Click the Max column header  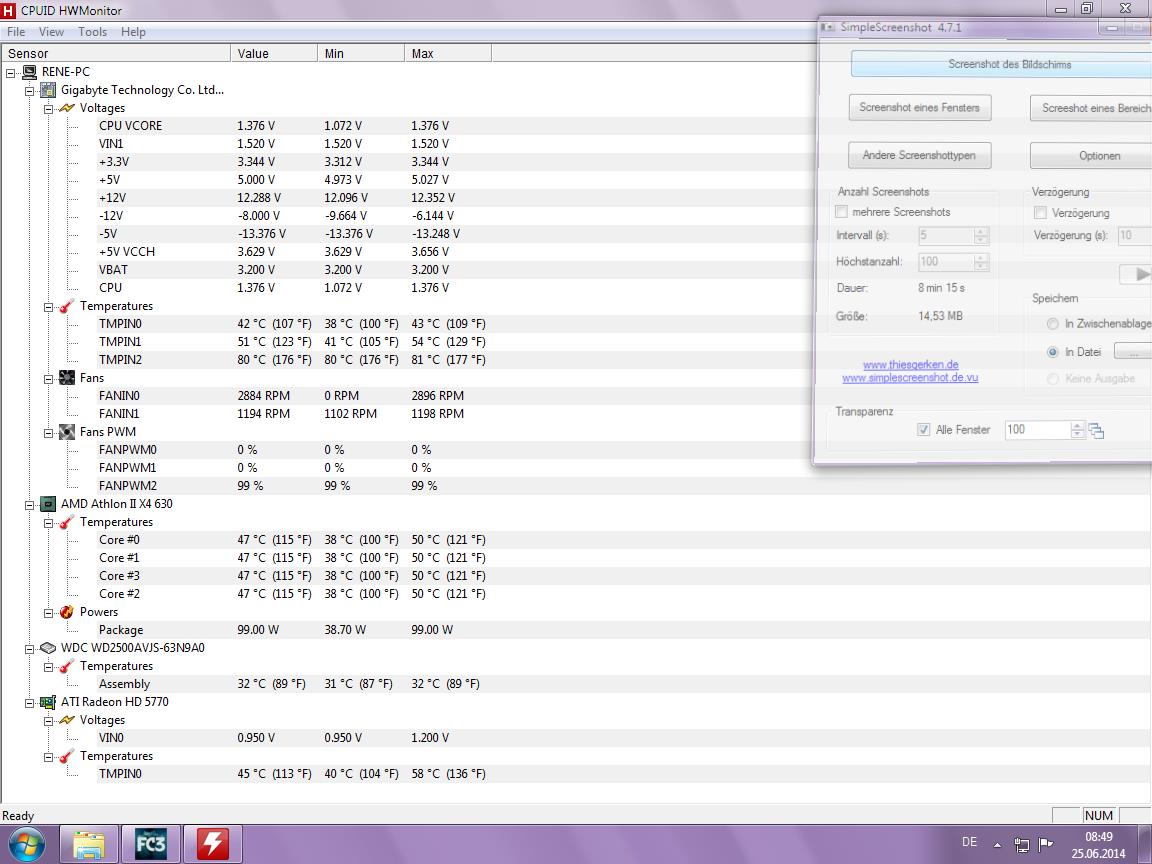click(x=448, y=54)
